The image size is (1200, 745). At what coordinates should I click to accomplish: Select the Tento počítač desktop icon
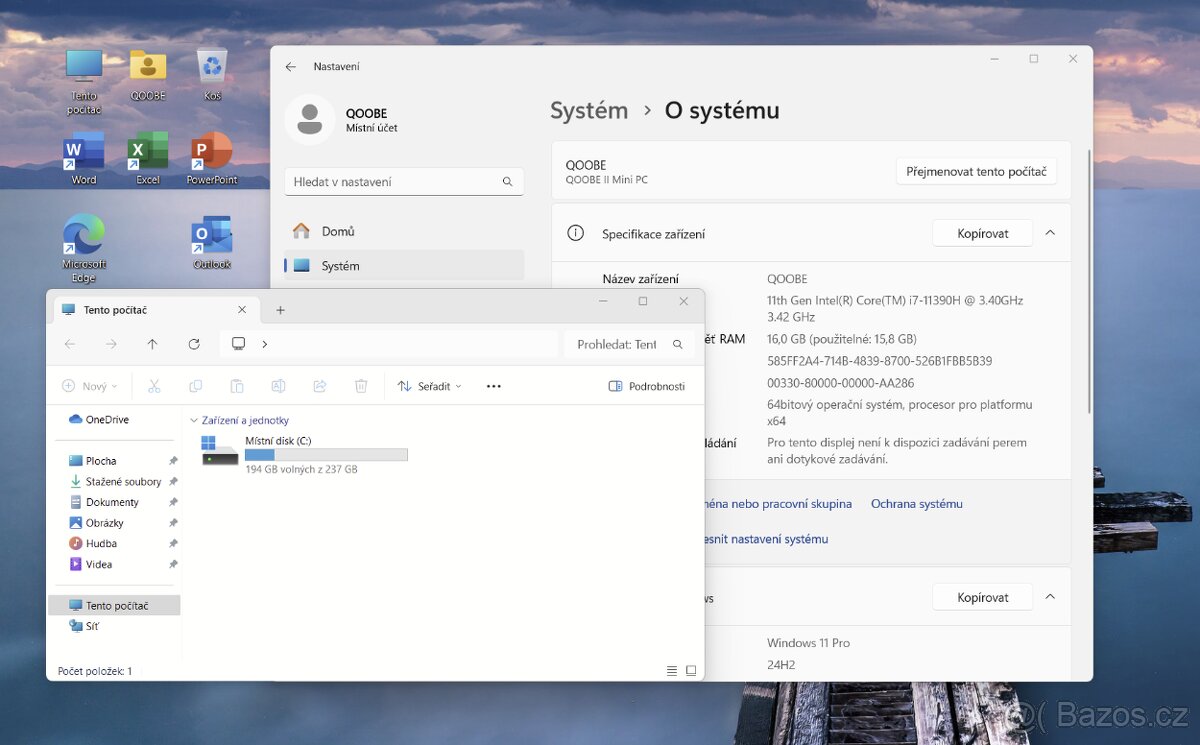tap(84, 82)
